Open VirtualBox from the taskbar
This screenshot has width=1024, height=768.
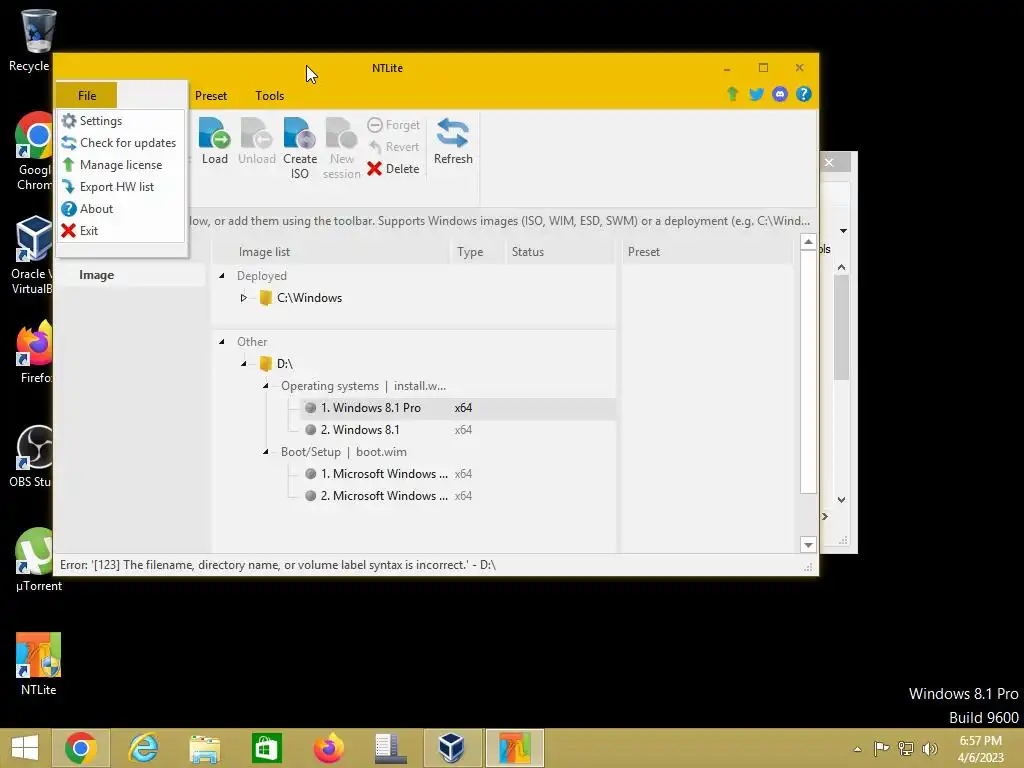(x=451, y=748)
